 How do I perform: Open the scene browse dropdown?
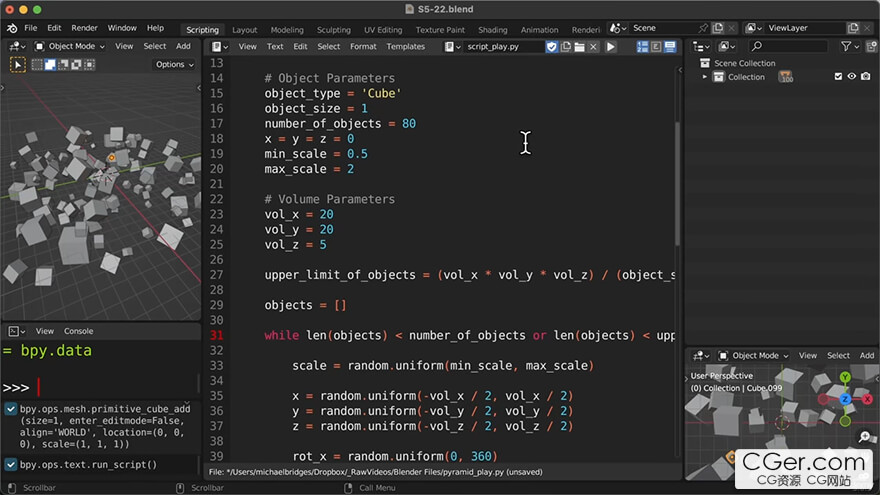(x=618, y=28)
